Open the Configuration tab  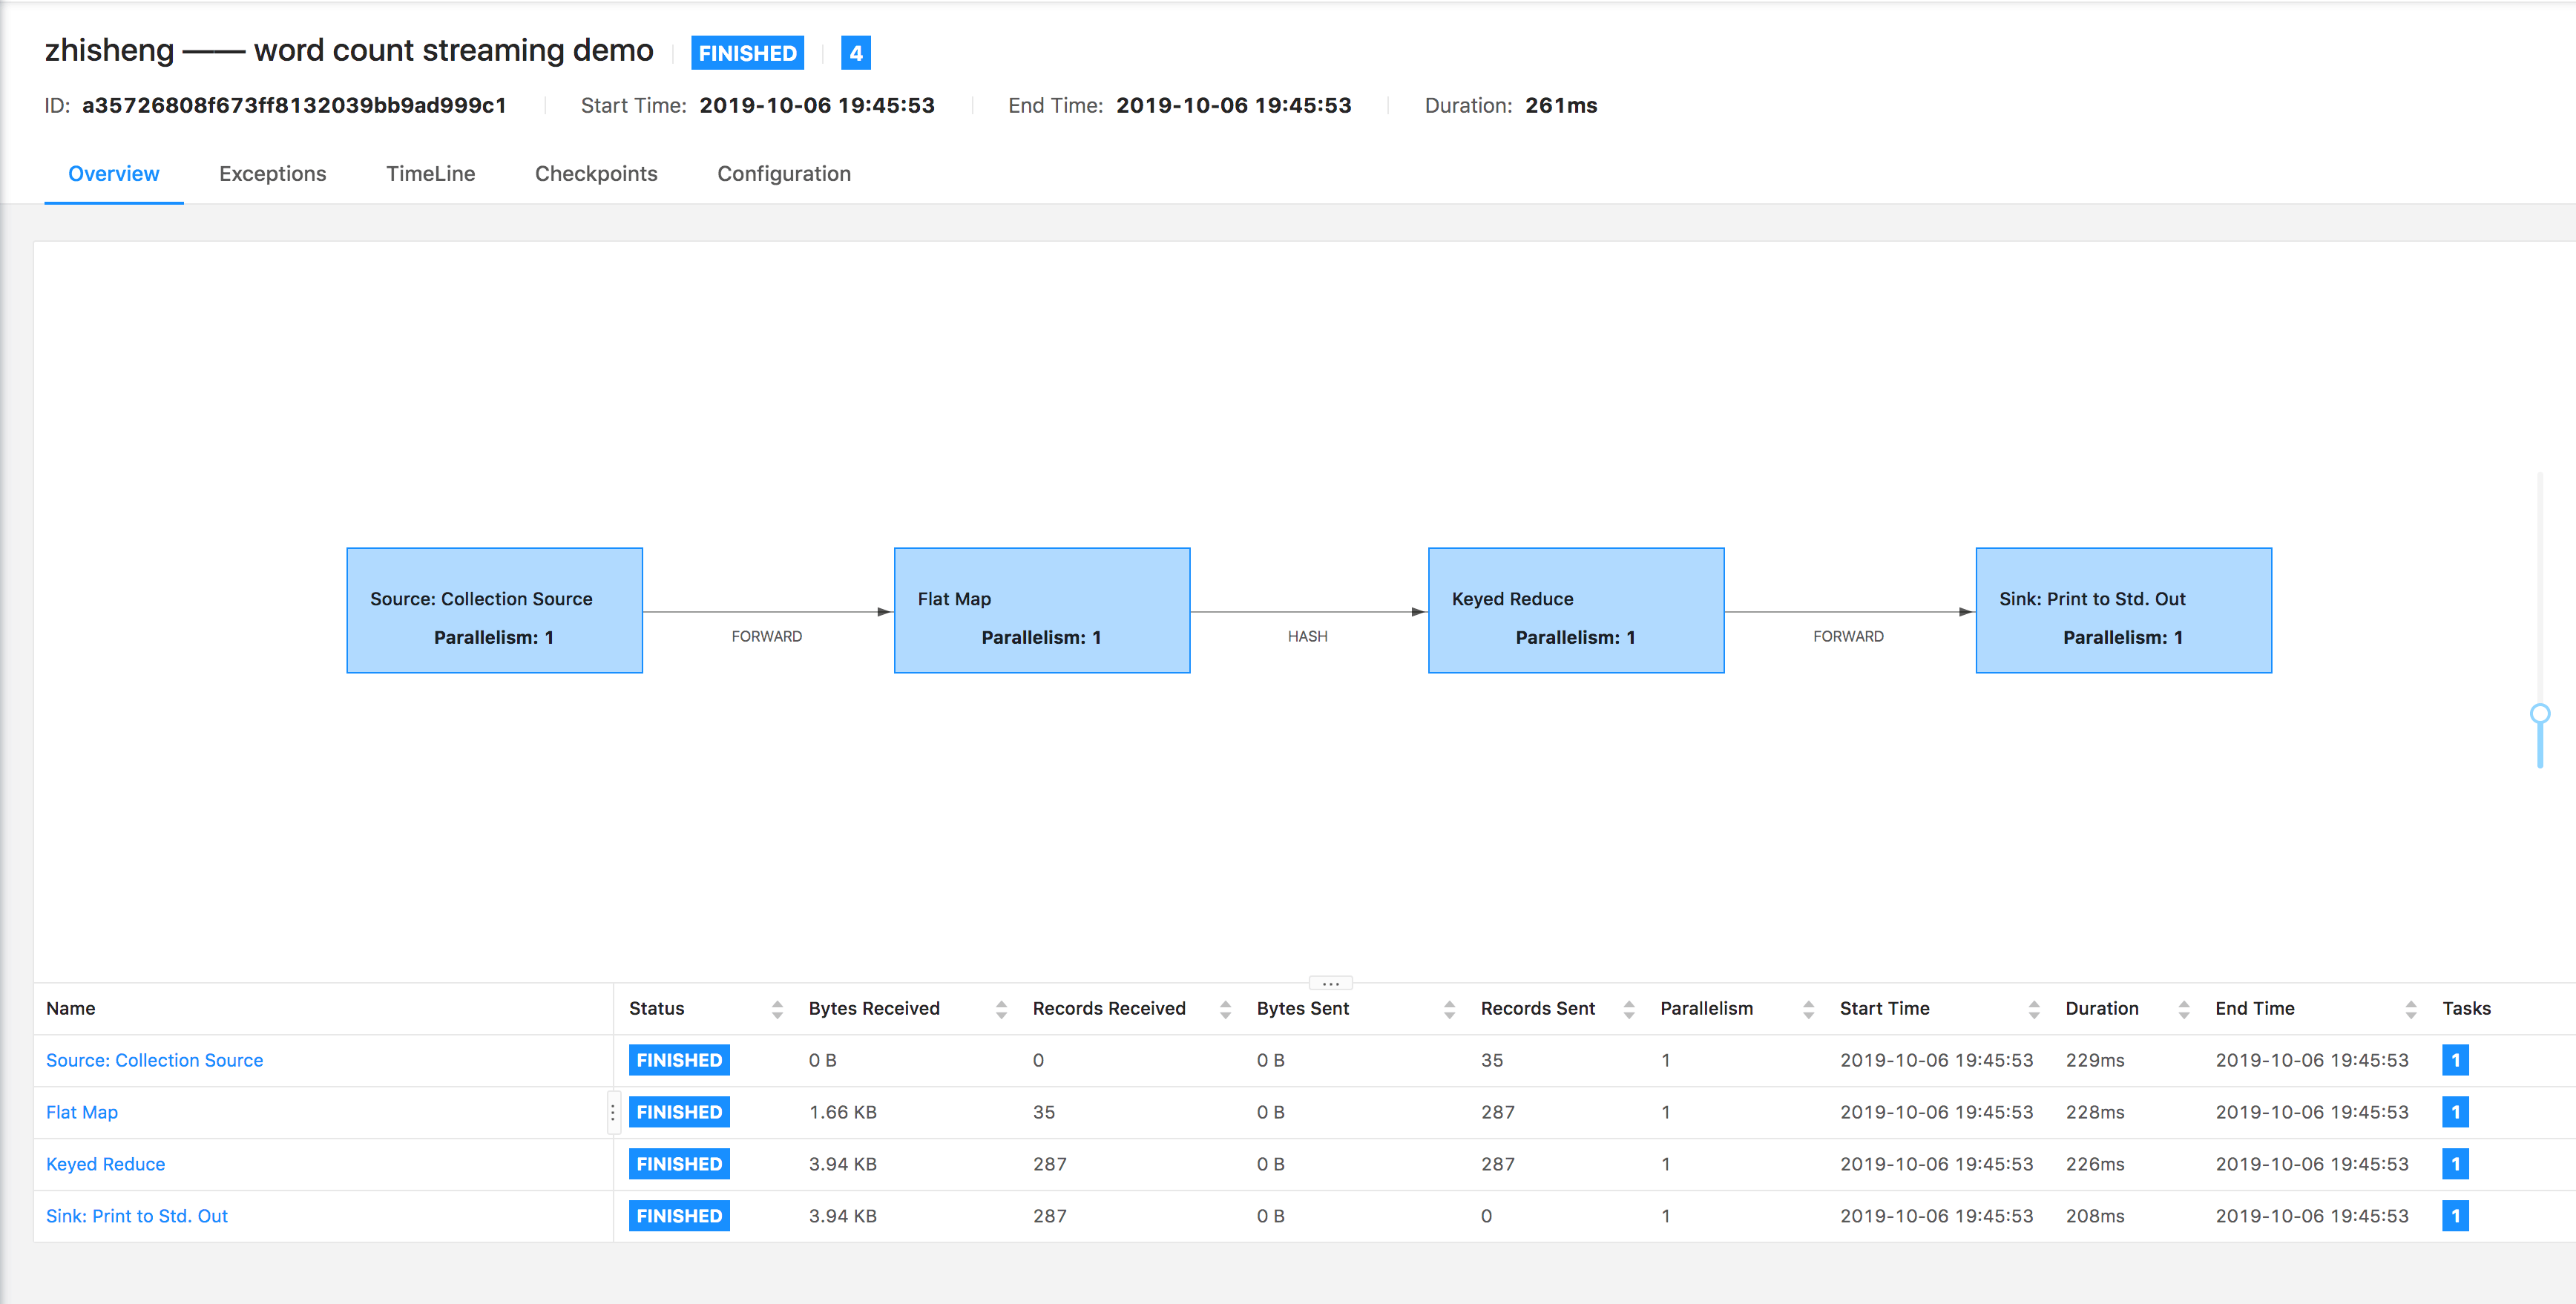[x=784, y=174]
